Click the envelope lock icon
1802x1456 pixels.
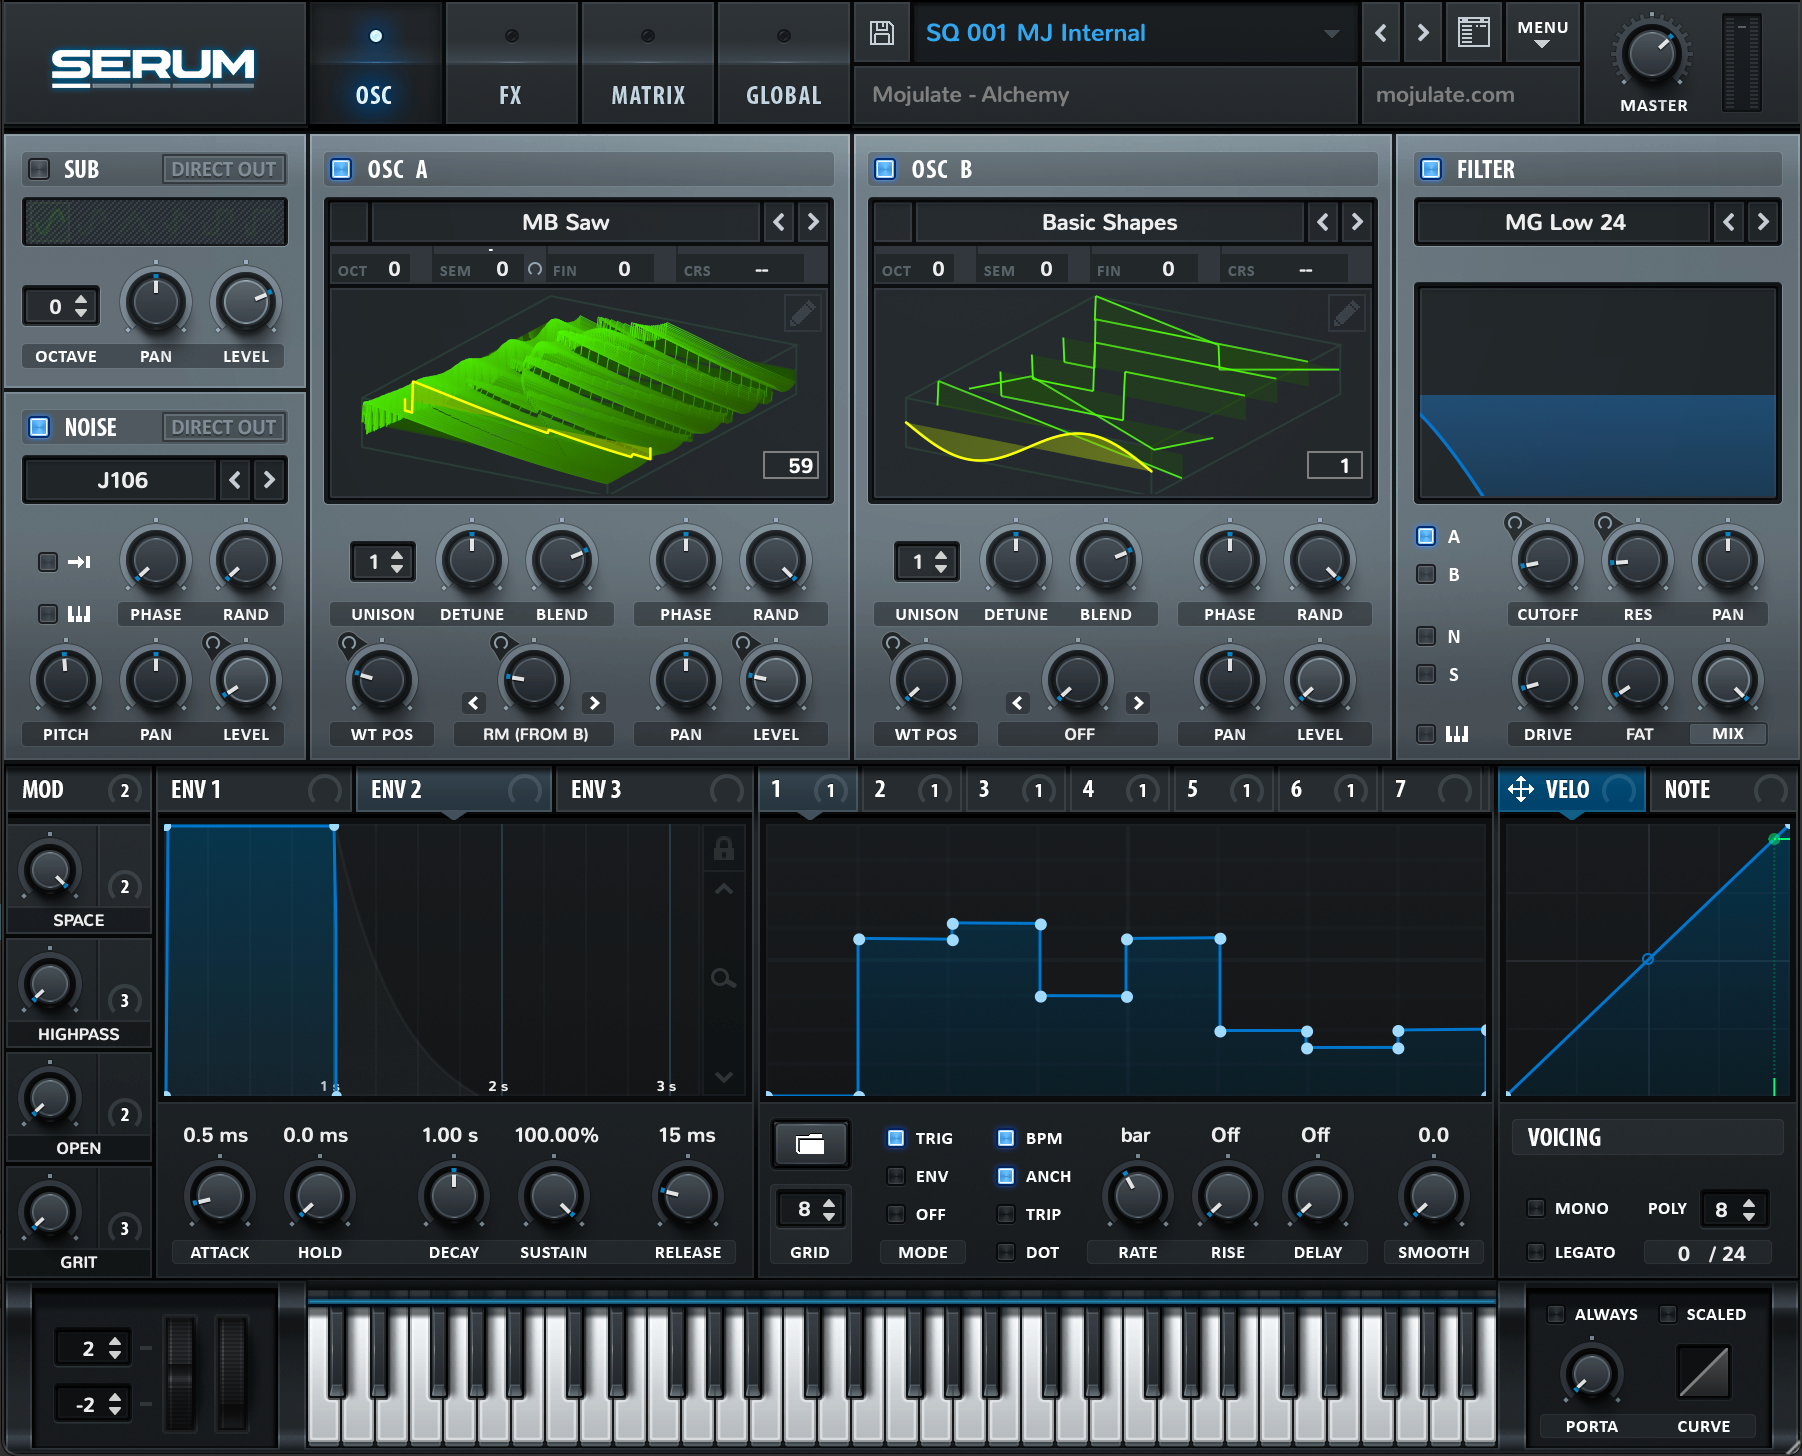point(724,849)
